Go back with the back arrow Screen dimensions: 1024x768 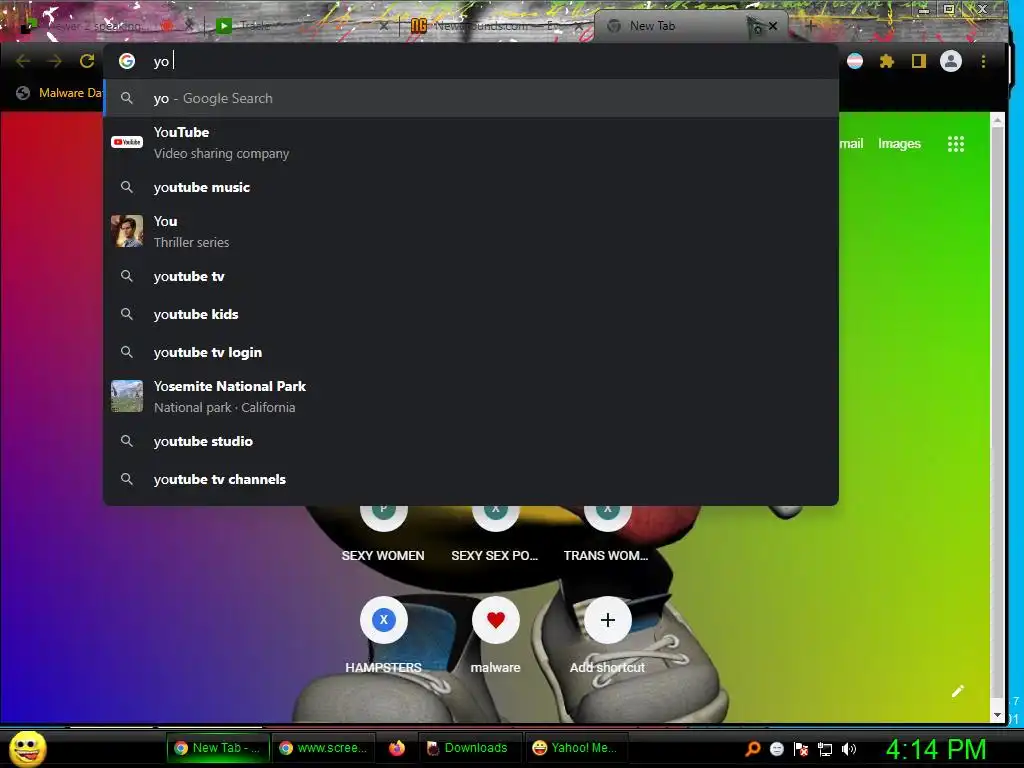23,61
